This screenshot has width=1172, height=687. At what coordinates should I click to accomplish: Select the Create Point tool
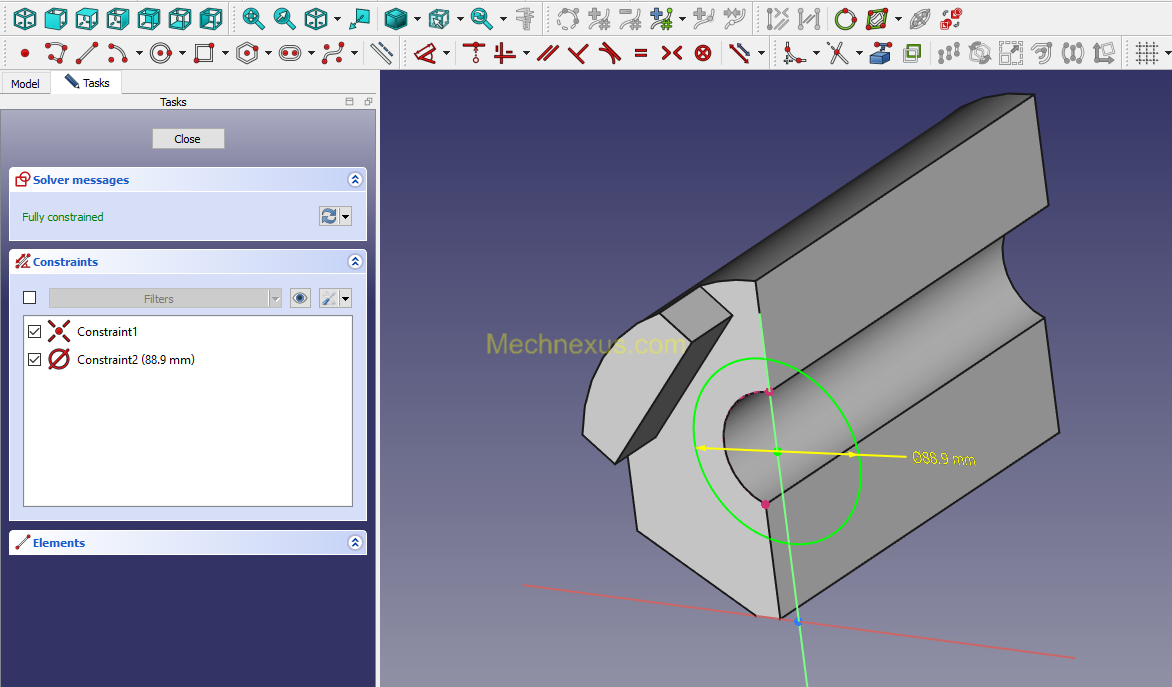coord(25,53)
